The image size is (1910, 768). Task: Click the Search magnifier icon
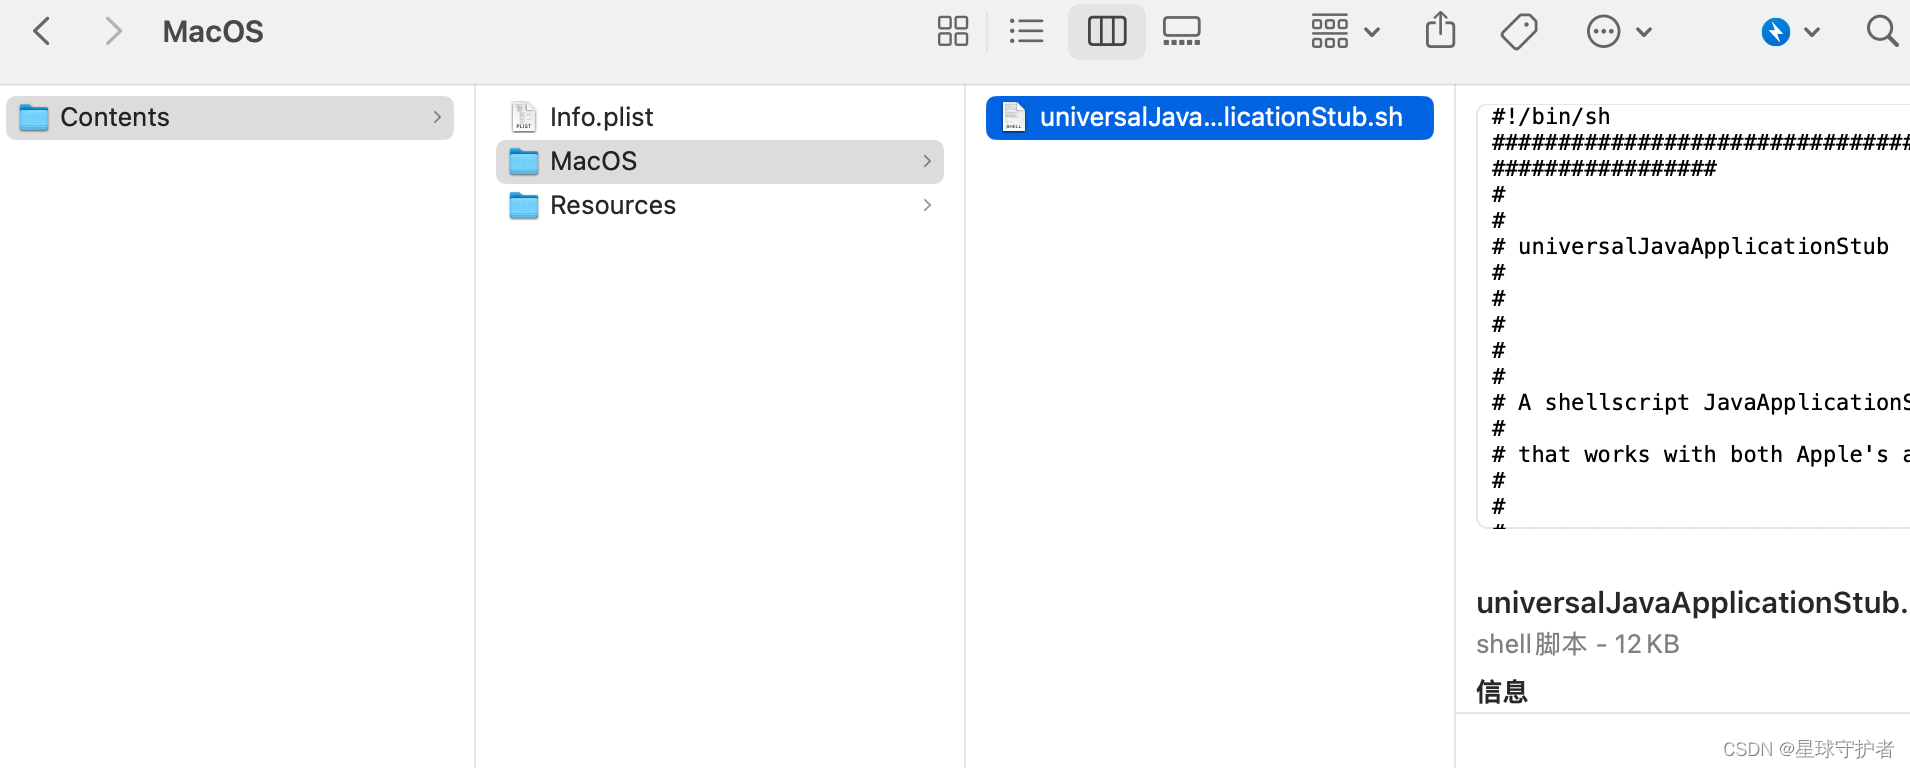pos(1882,31)
